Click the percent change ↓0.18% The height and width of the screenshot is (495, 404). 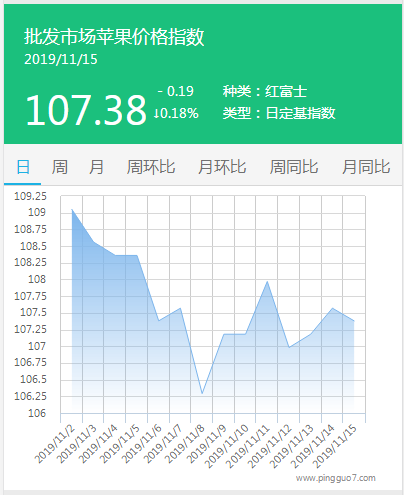click(x=176, y=113)
